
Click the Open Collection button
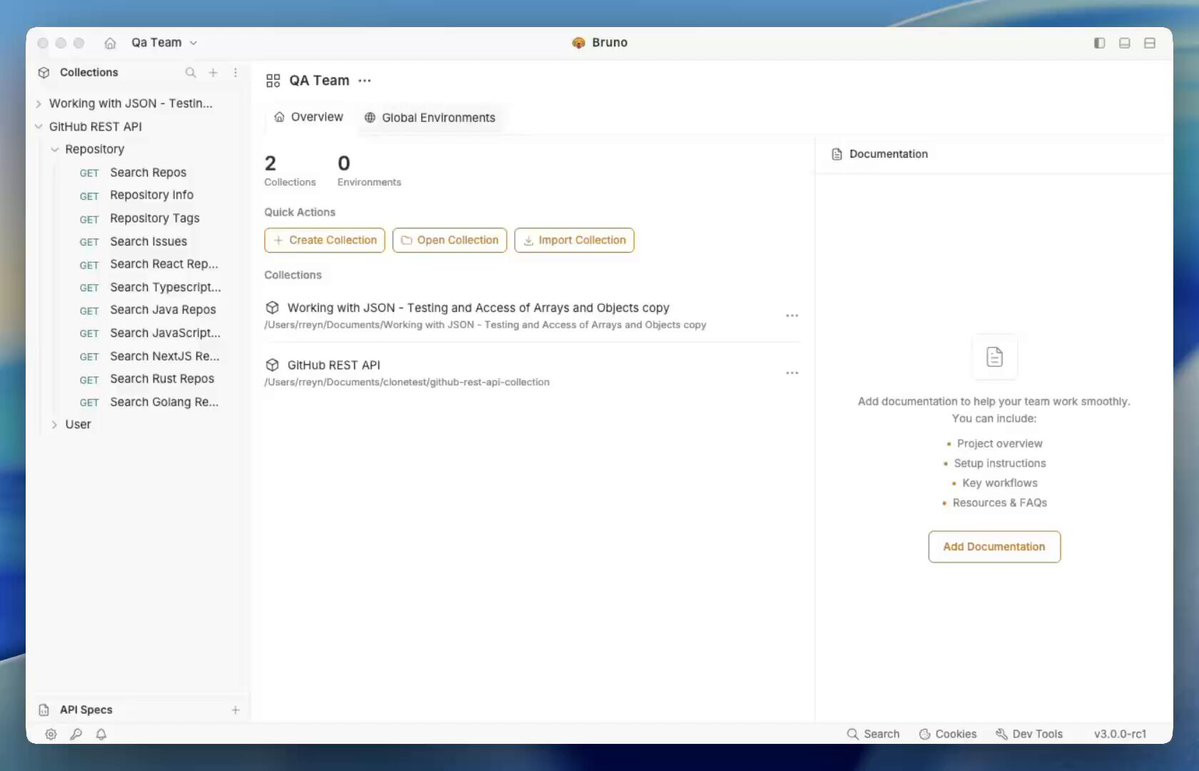(450, 240)
